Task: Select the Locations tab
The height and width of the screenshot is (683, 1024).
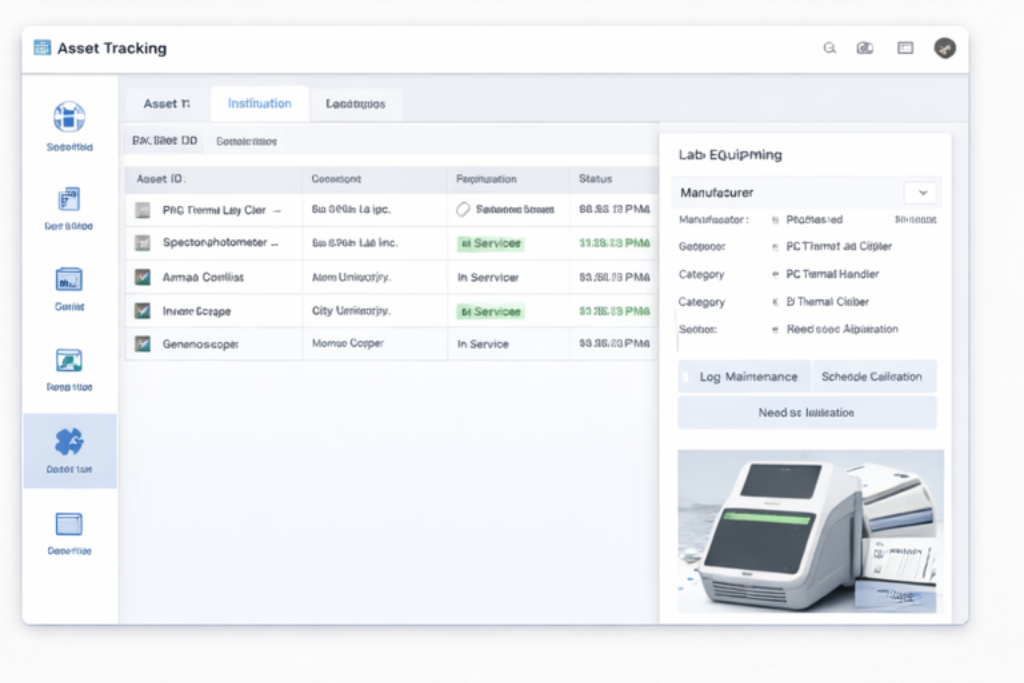Action: (x=356, y=103)
